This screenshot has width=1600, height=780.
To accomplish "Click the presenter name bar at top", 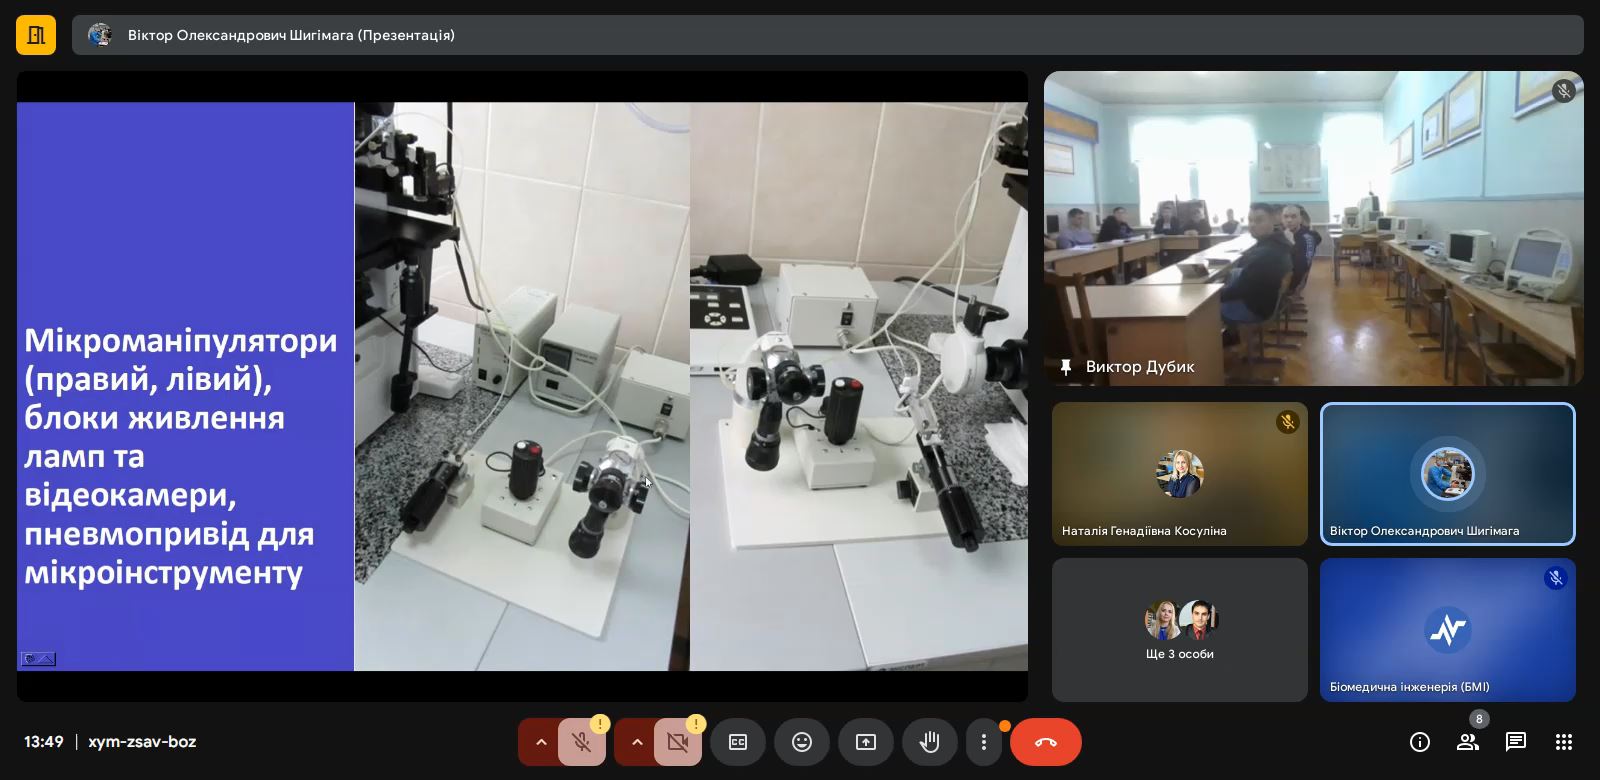I will click(828, 35).
